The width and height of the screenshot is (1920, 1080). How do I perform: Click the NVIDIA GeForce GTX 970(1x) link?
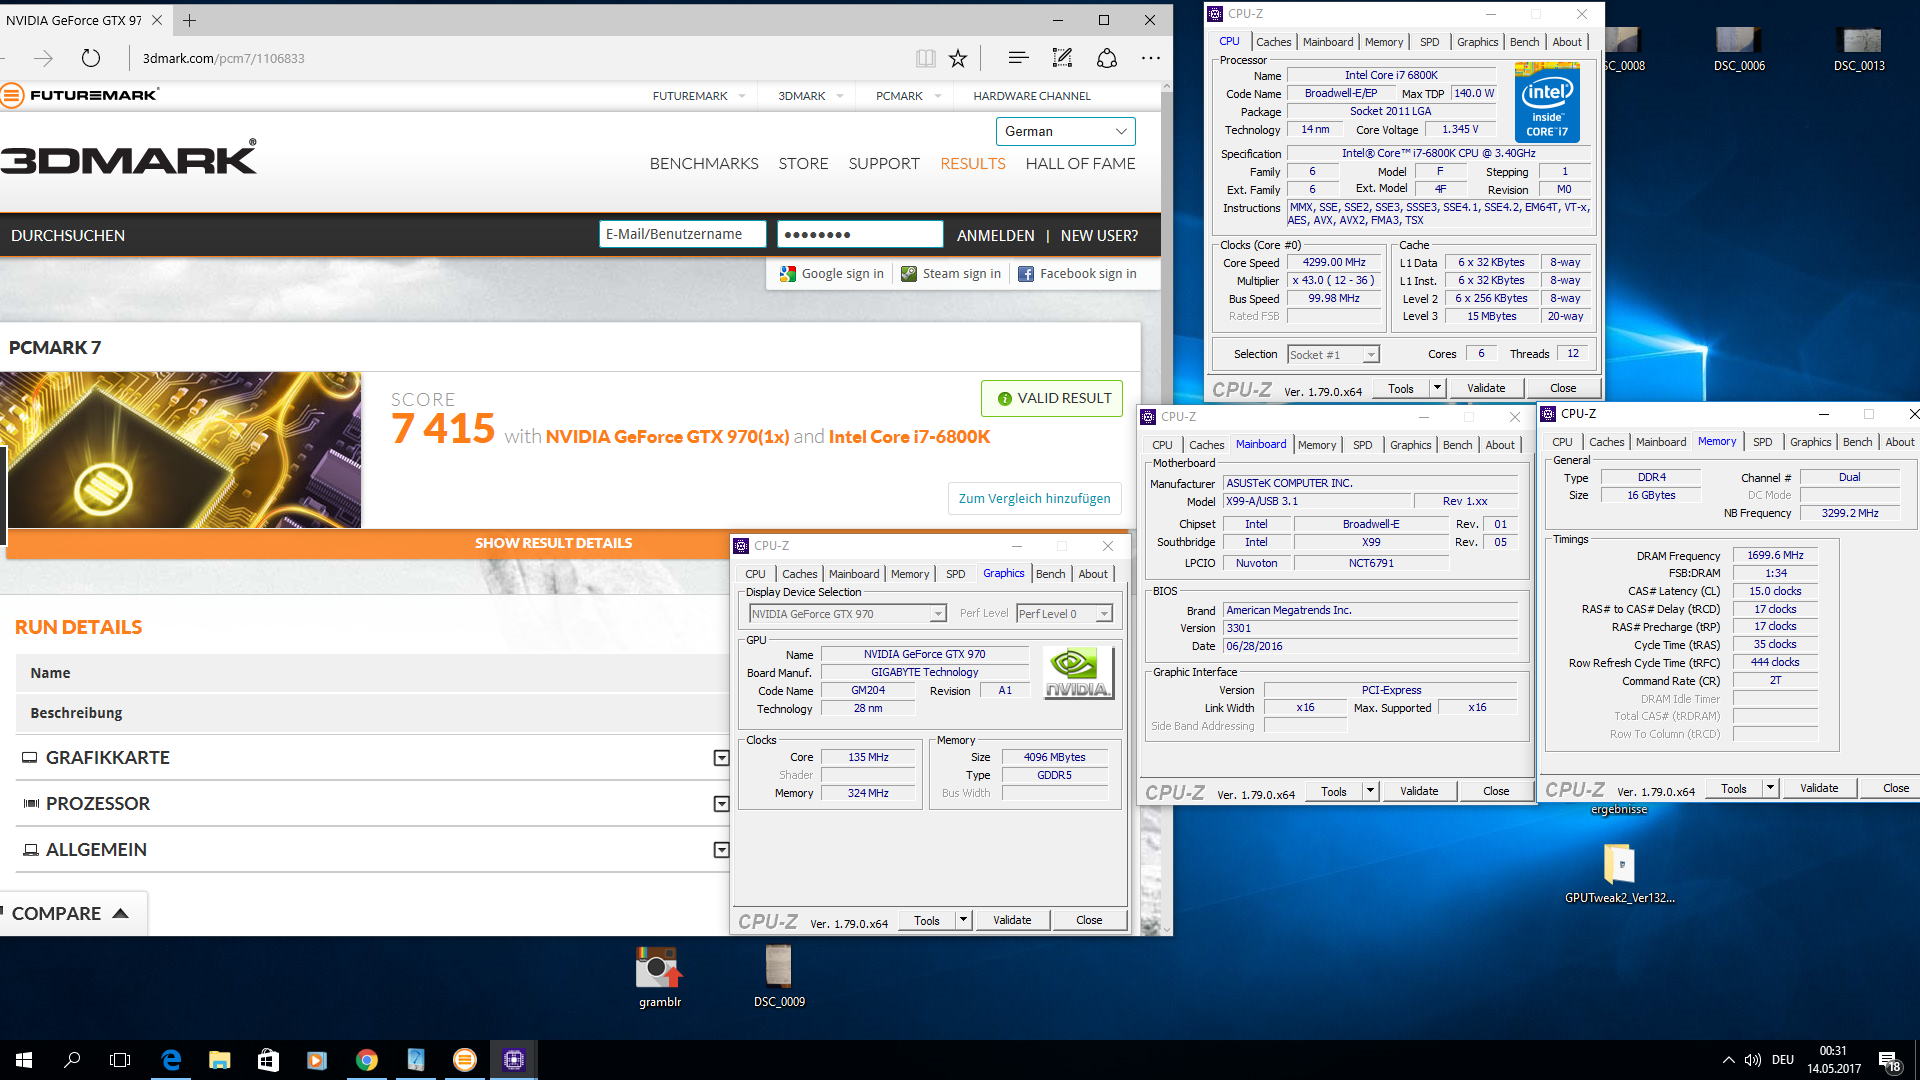tap(667, 437)
